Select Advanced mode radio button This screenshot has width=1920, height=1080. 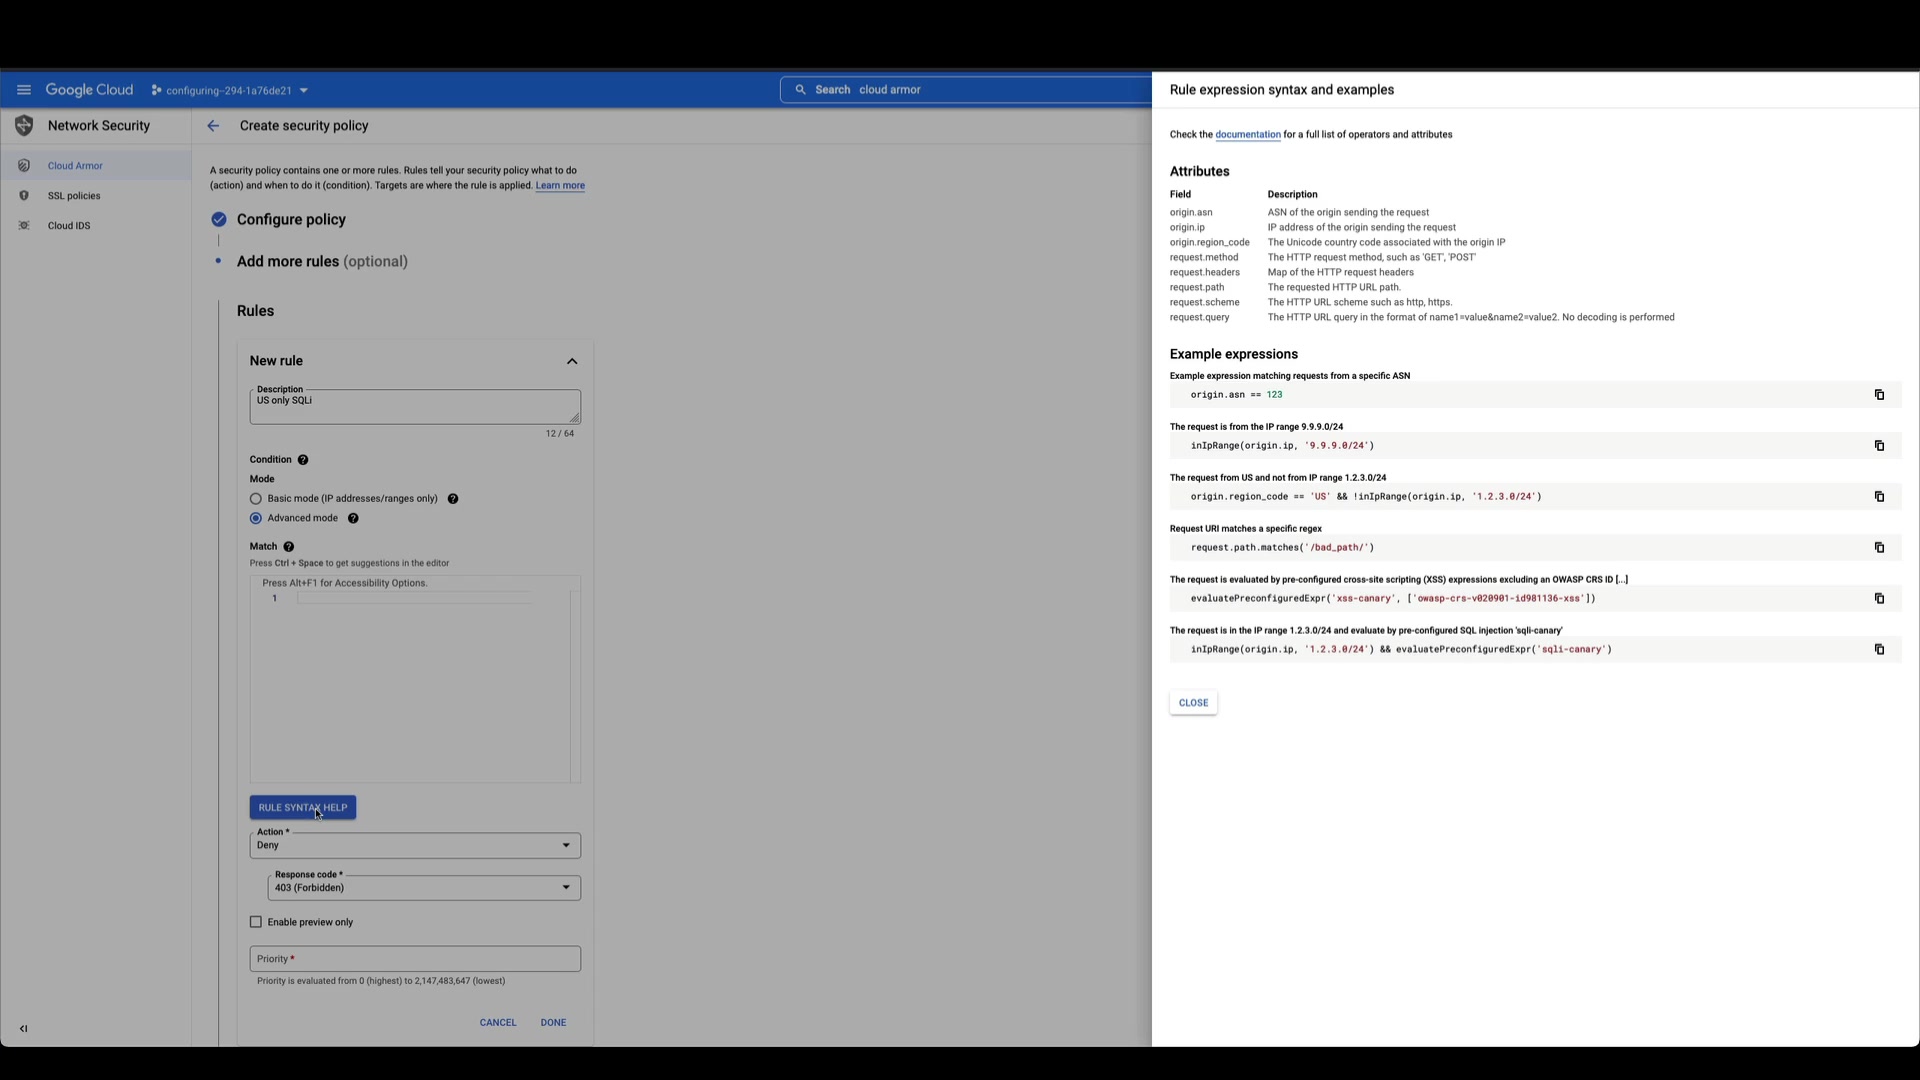point(256,519)
